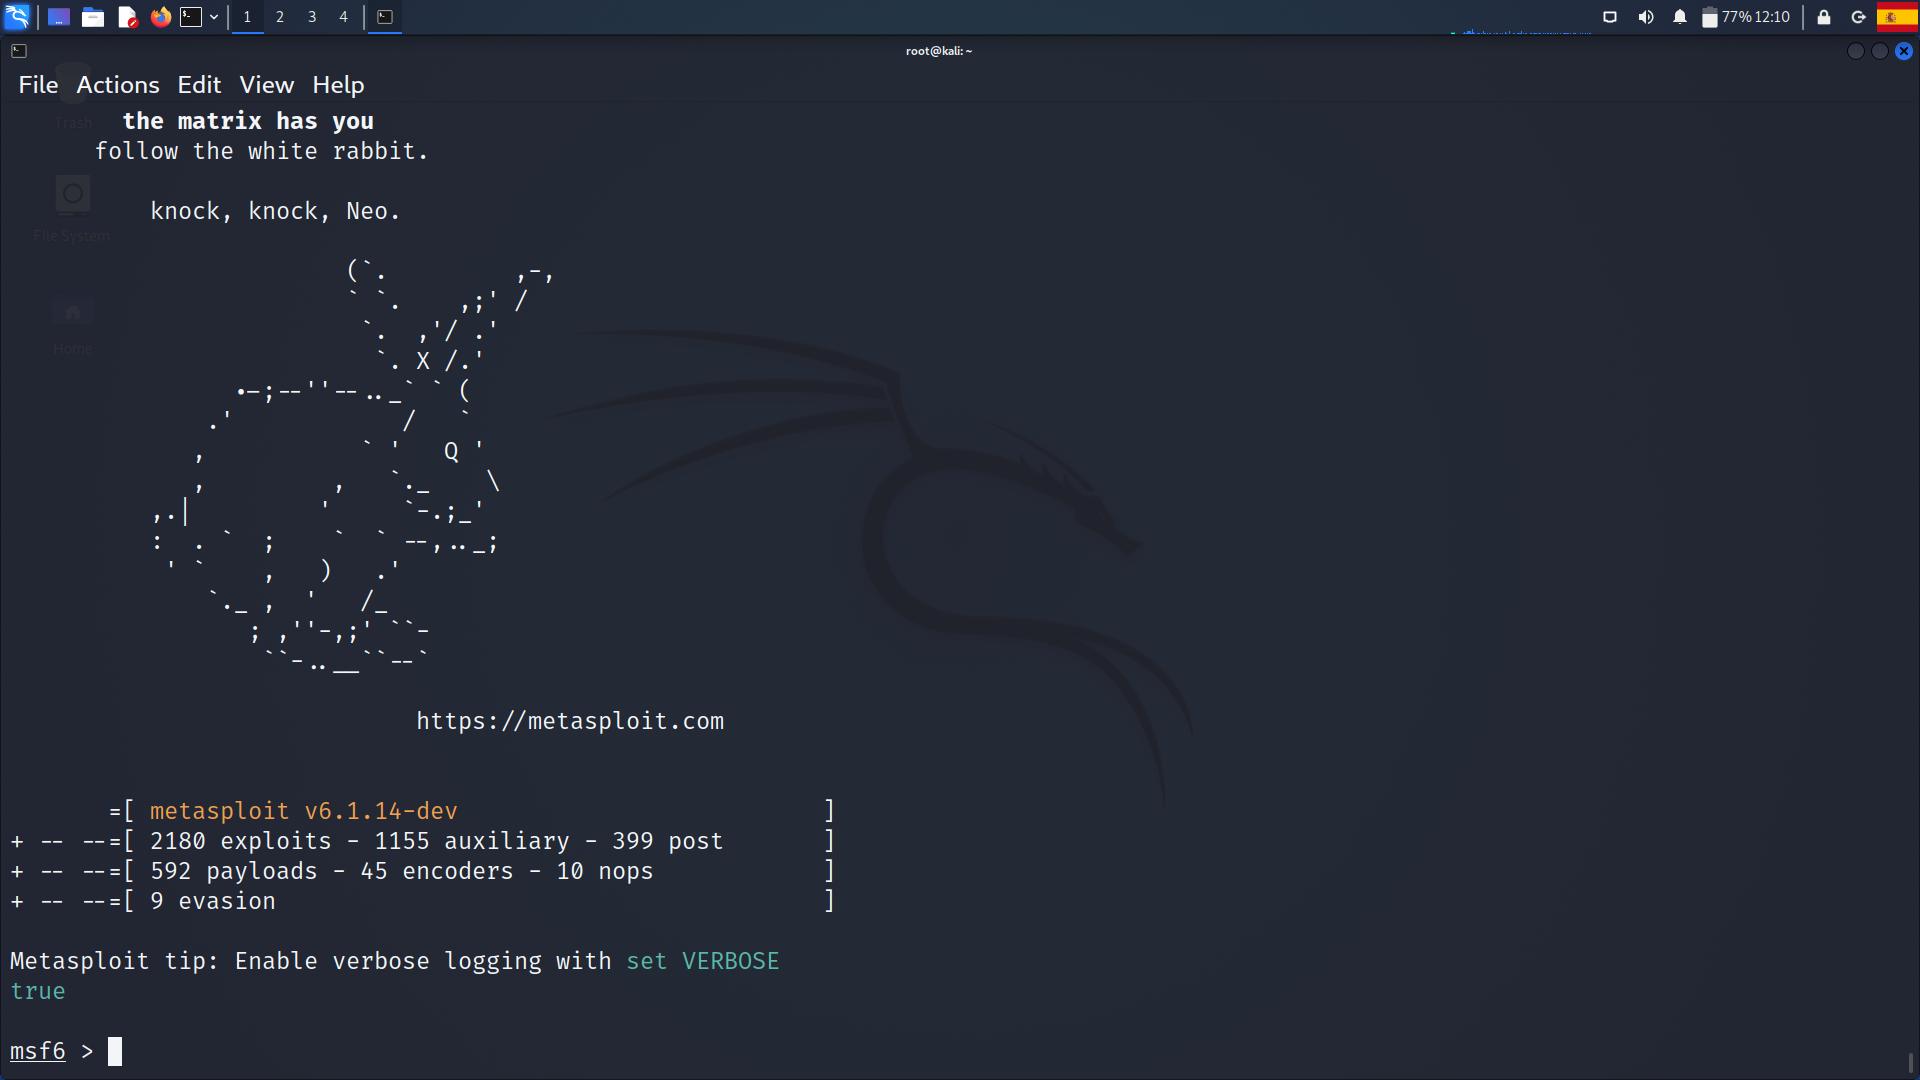Open the text editor launcher

click(x=127, y=17)
